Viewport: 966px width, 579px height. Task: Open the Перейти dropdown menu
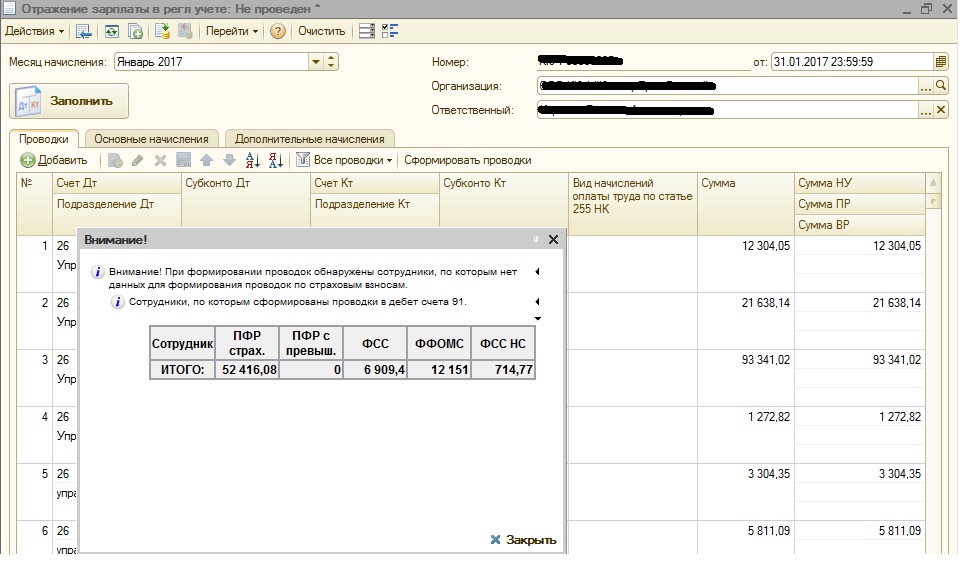coord(231,31)
